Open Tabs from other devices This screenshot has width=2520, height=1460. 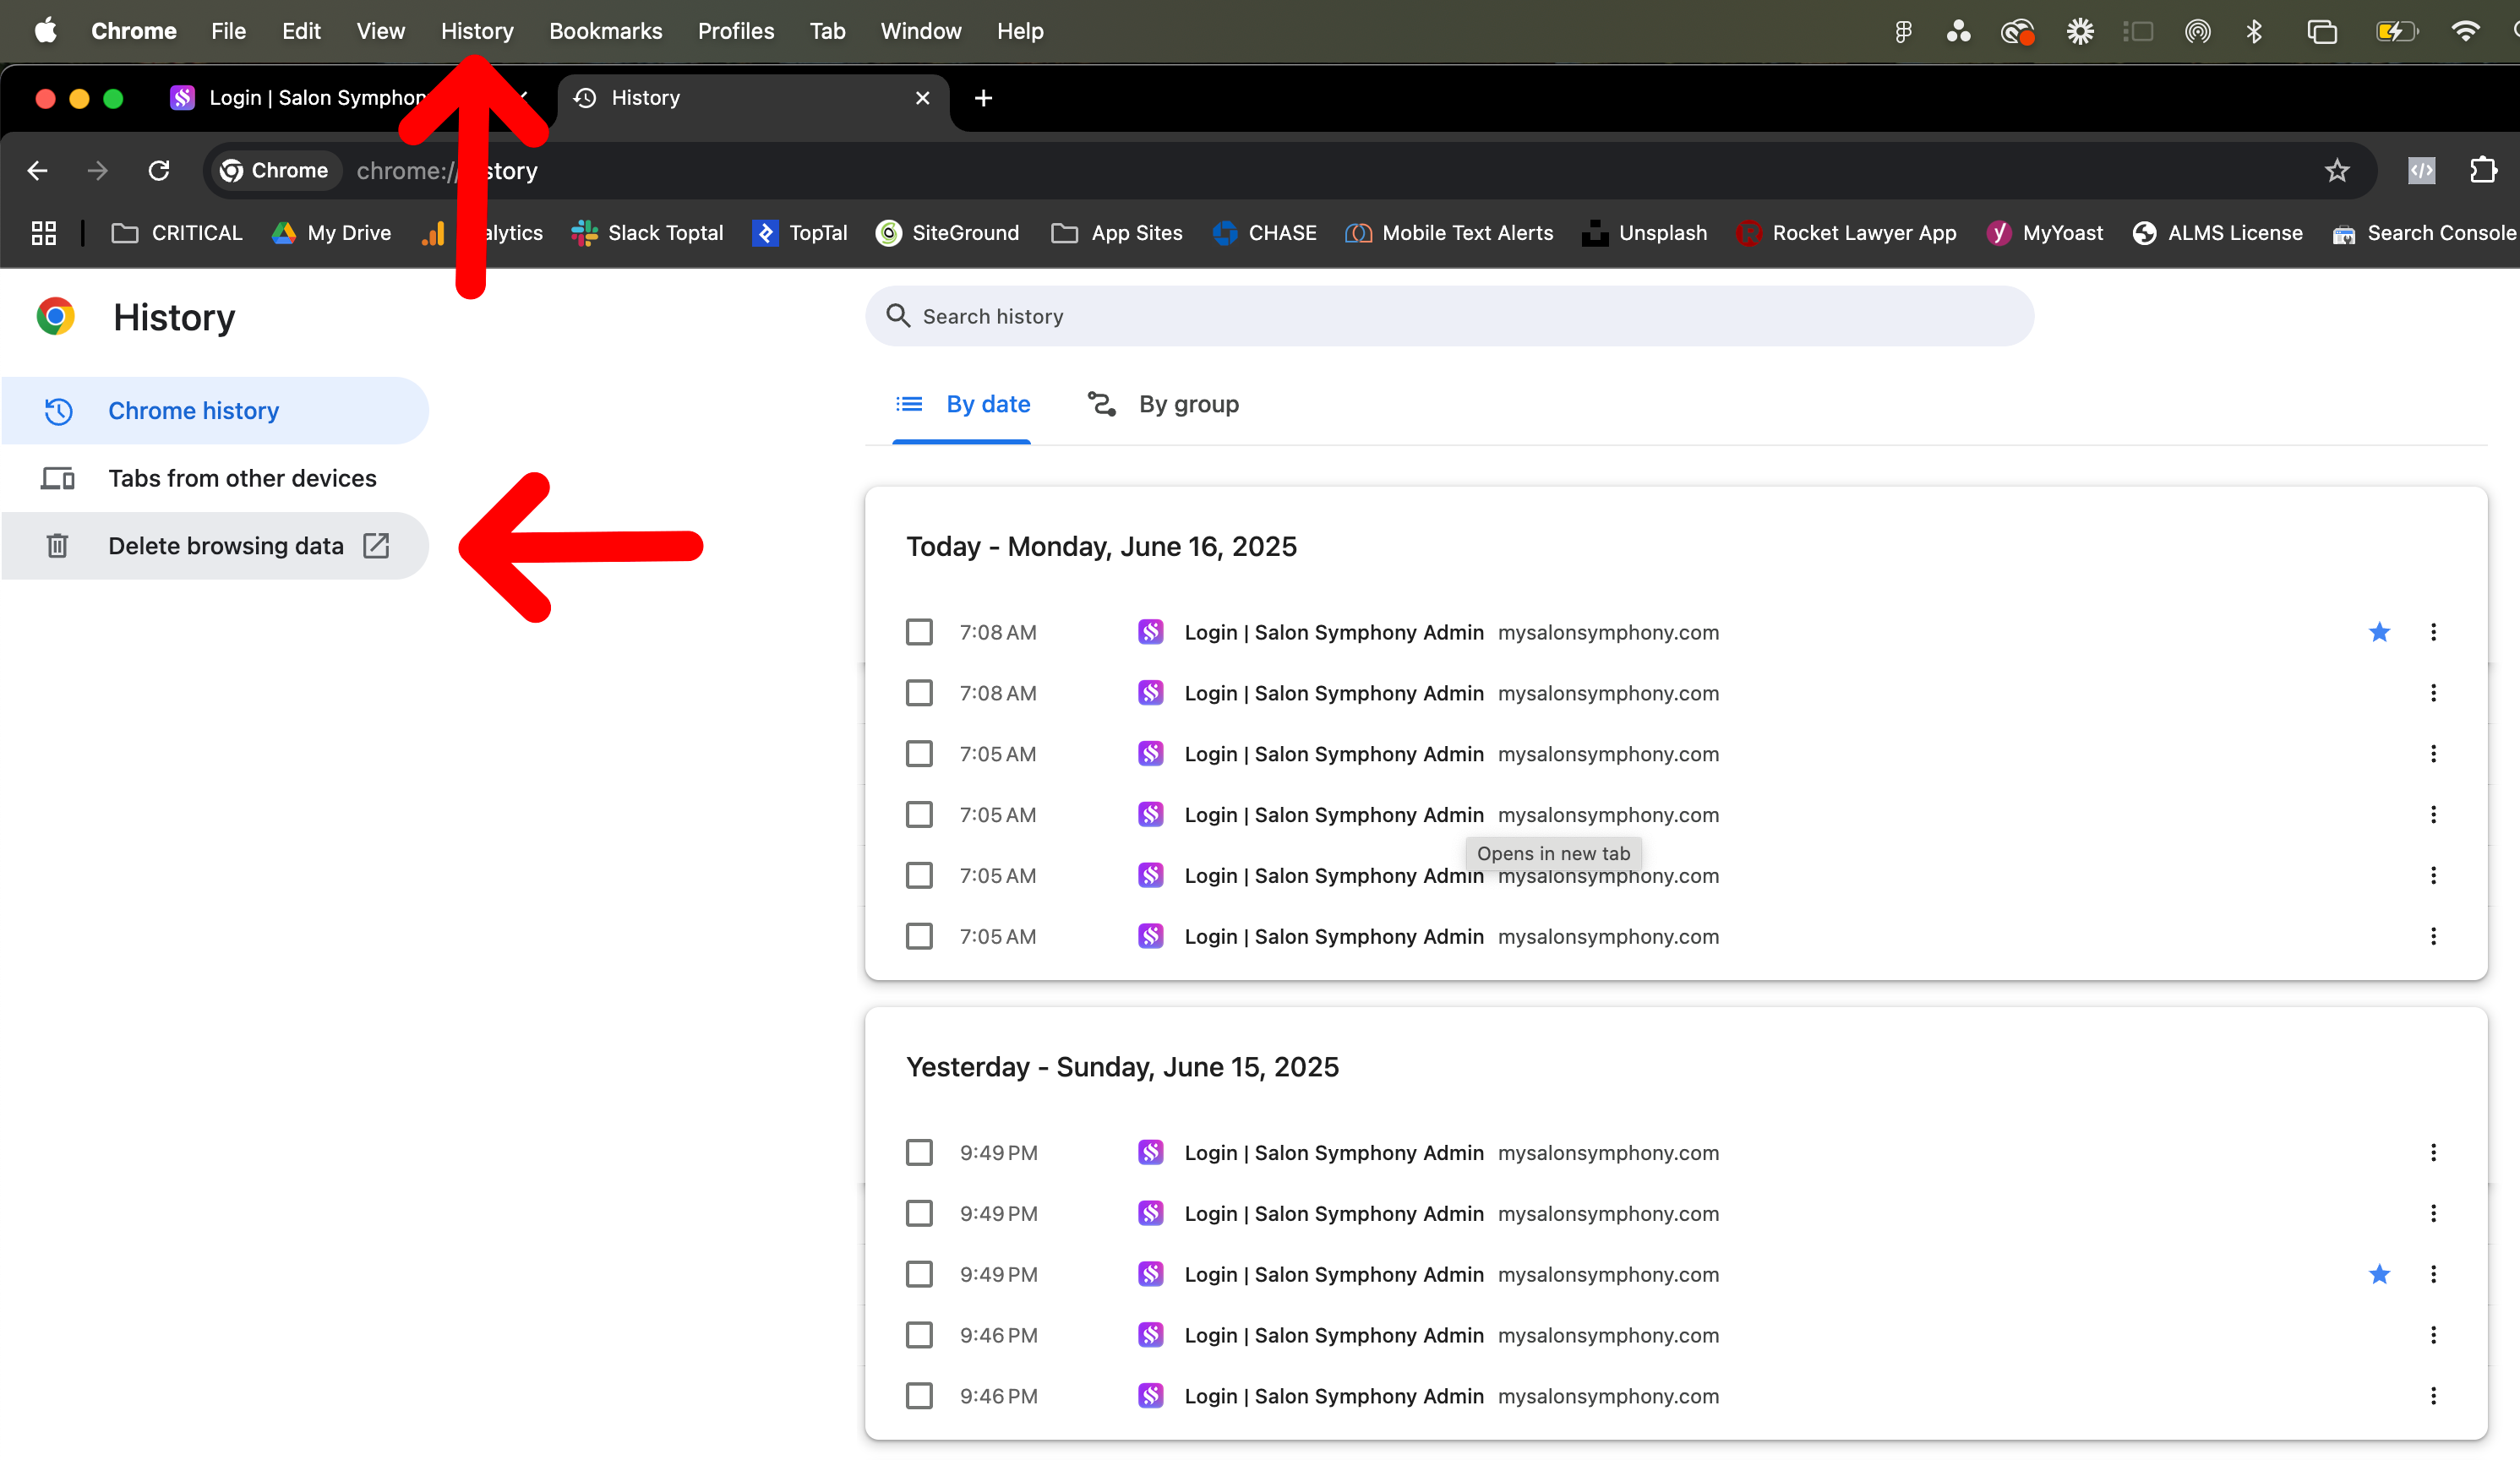point(215,478)
